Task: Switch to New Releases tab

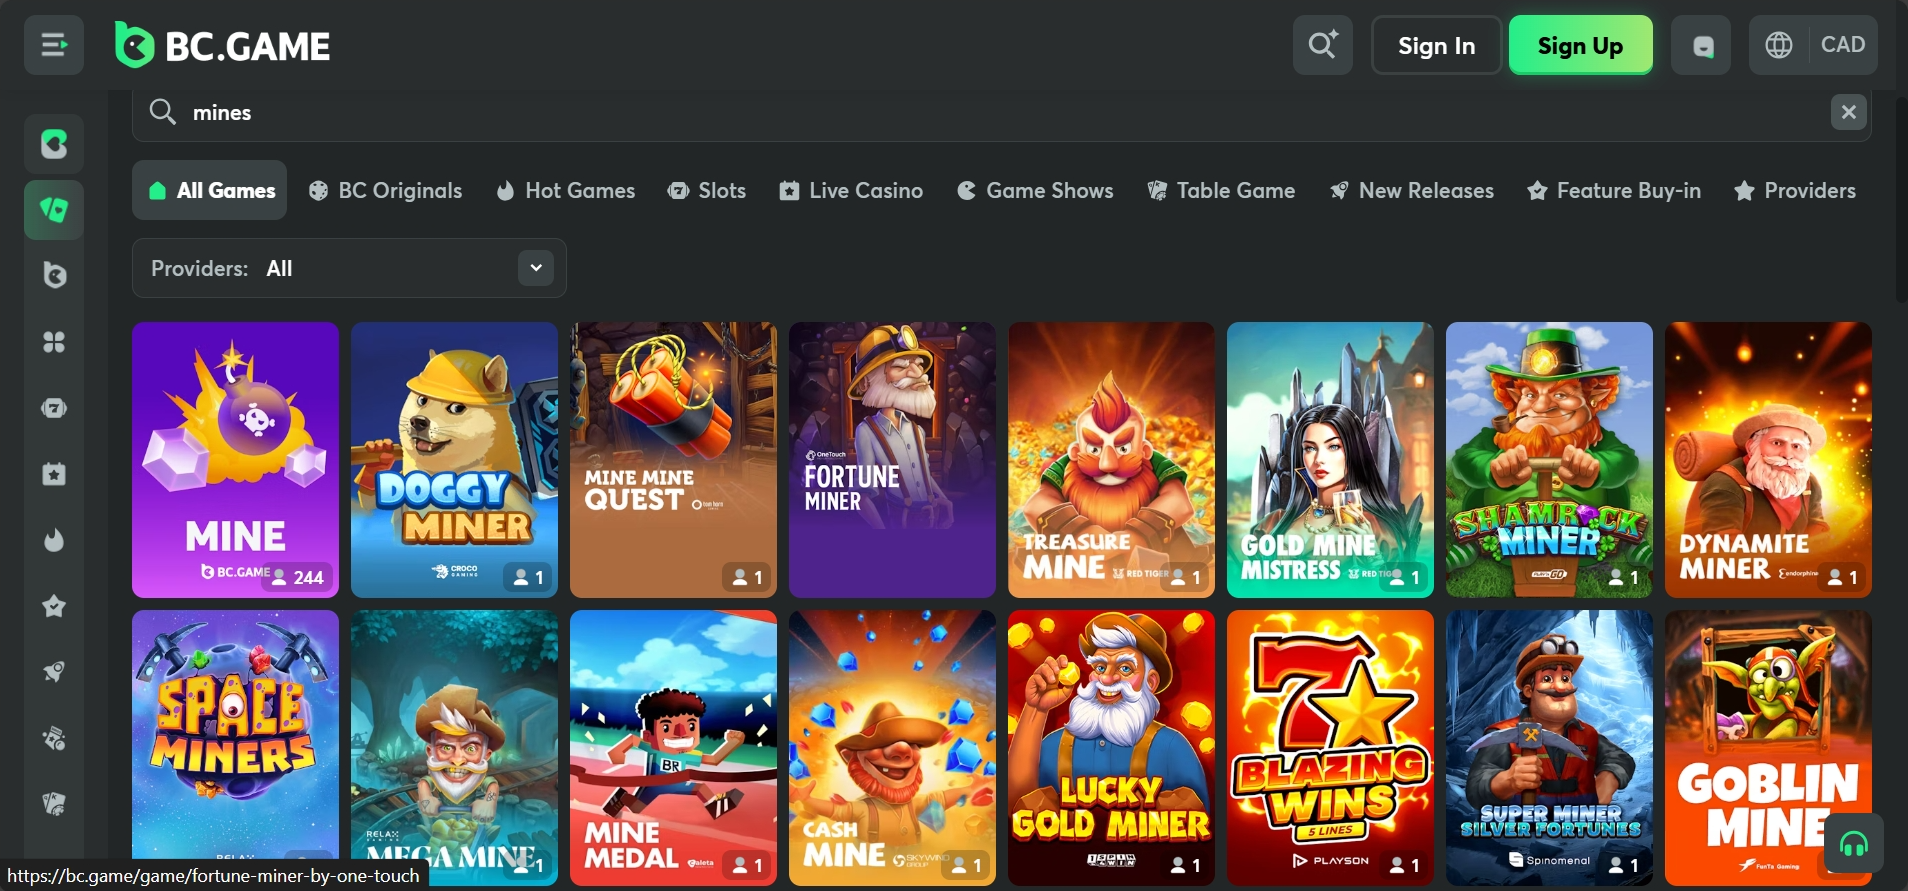Action: (1412, 190)
